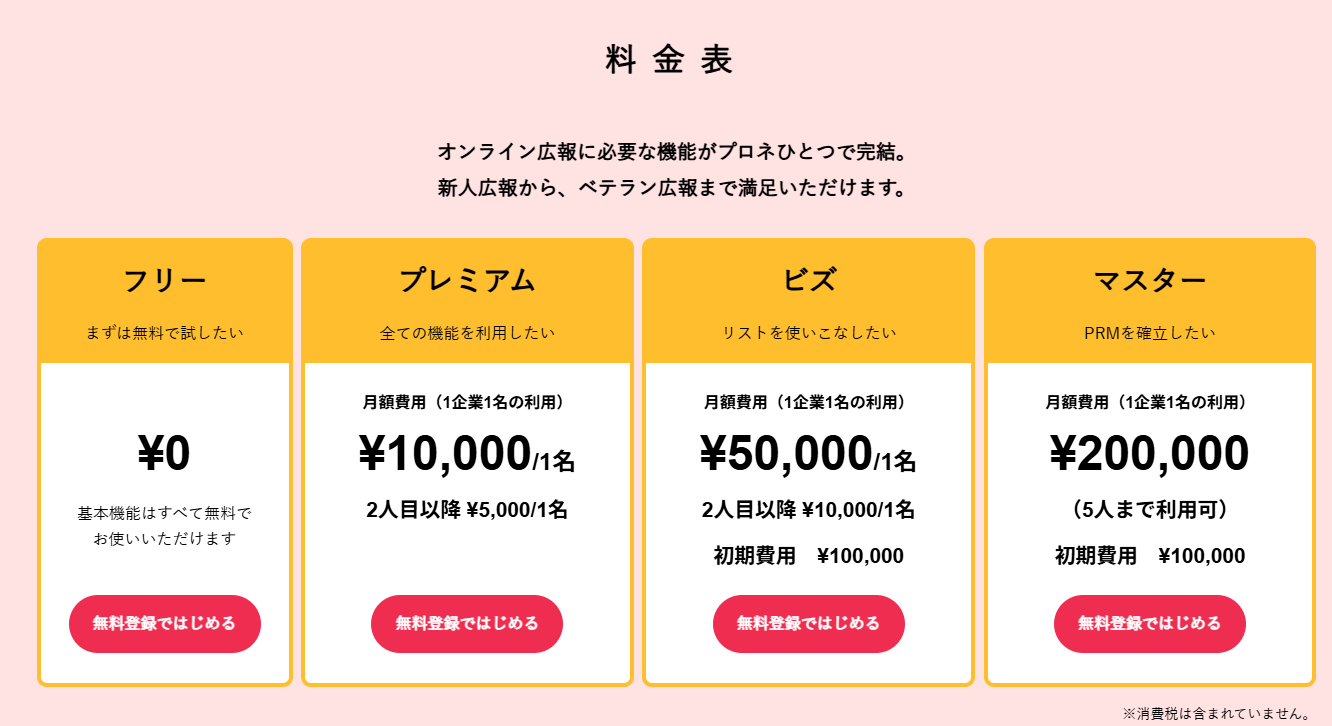This screenshot has height=726, width=1332.
Task: Click the まずは無料で試したい subtitle
Action: (165, 333)
